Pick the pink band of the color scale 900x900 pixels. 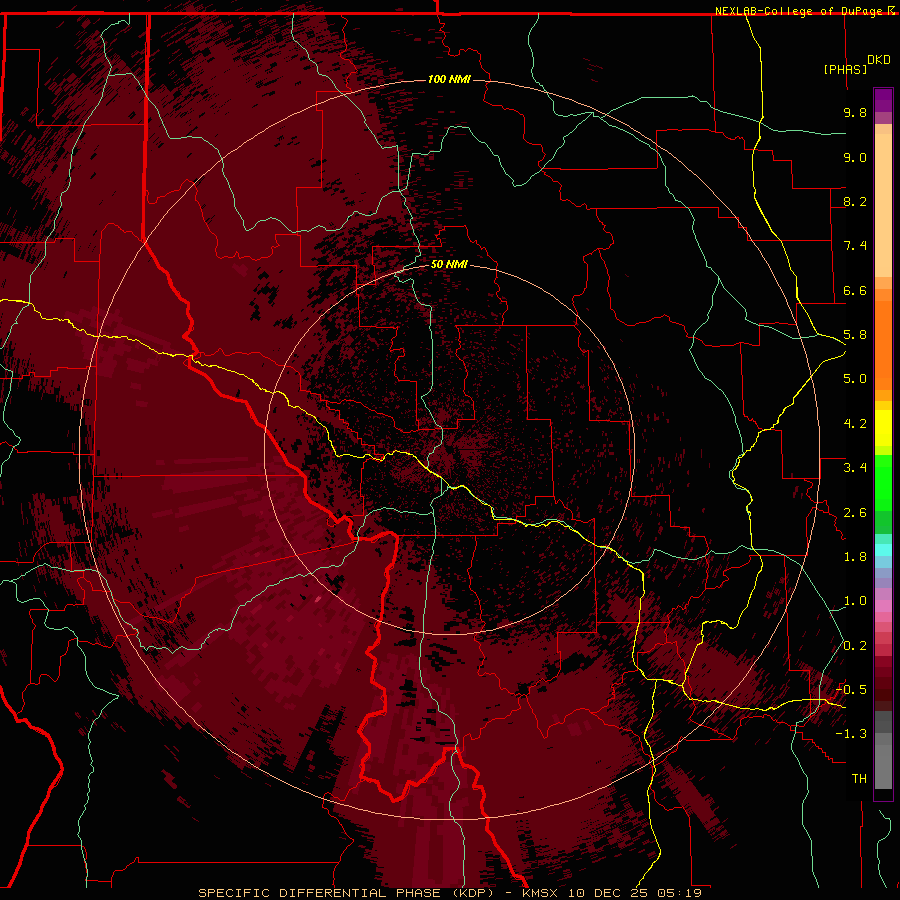pos(883,606)
